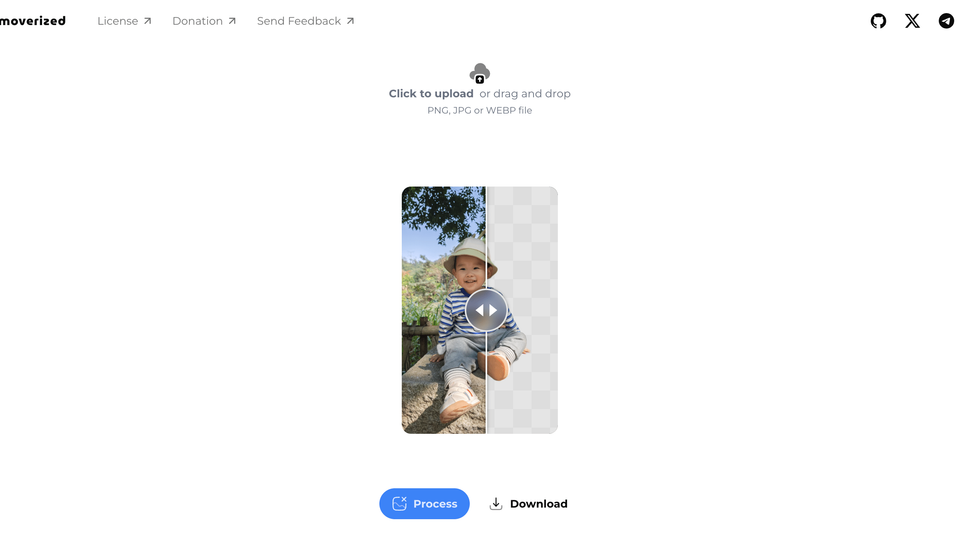Open the GitHub repository icon
Screen dimensions: 960x540
pyautogui.click(x=878, y=21)
